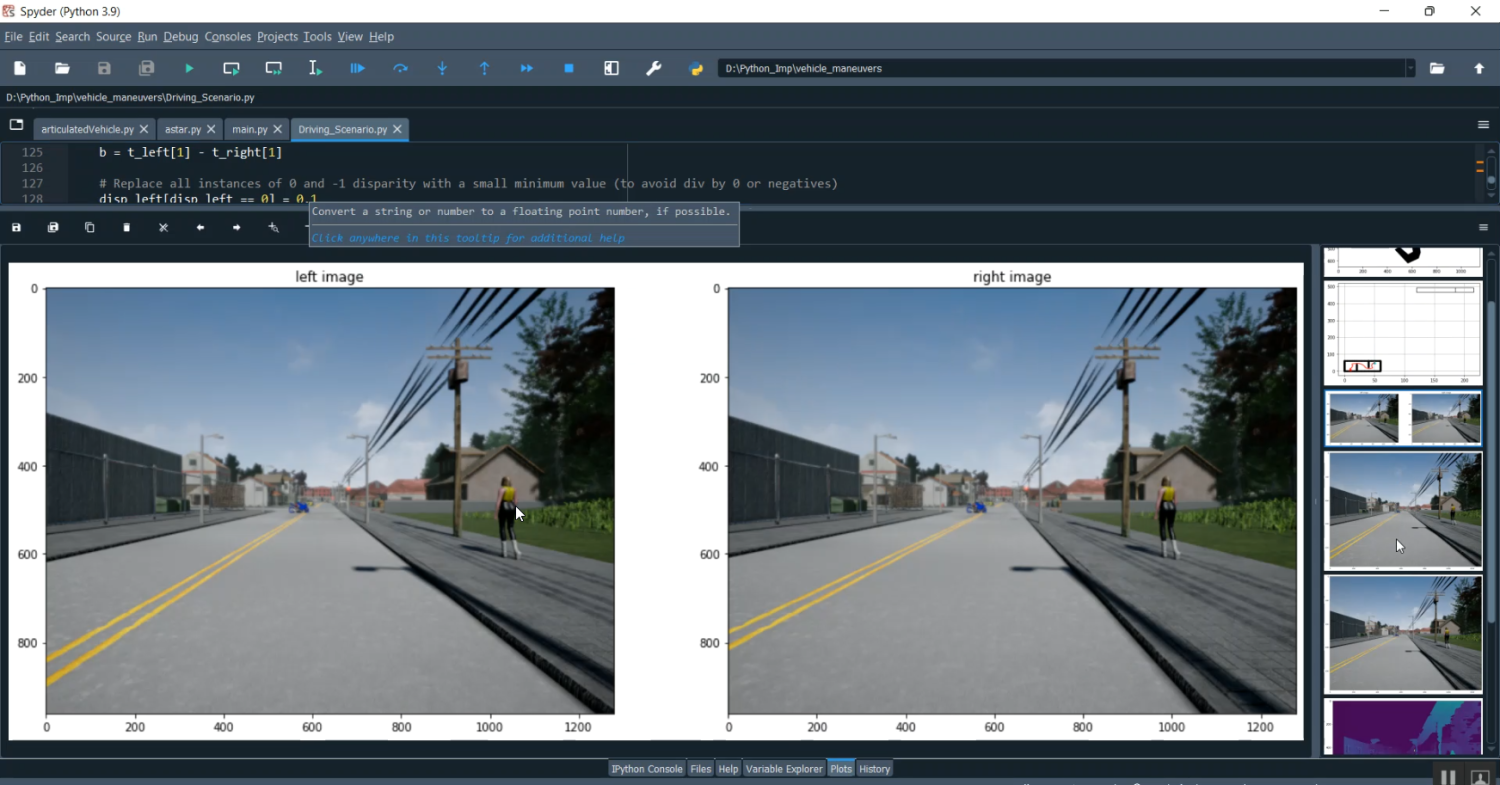Start debugging with the Debug file icon
1500x785 pixels.
point(357,68)
